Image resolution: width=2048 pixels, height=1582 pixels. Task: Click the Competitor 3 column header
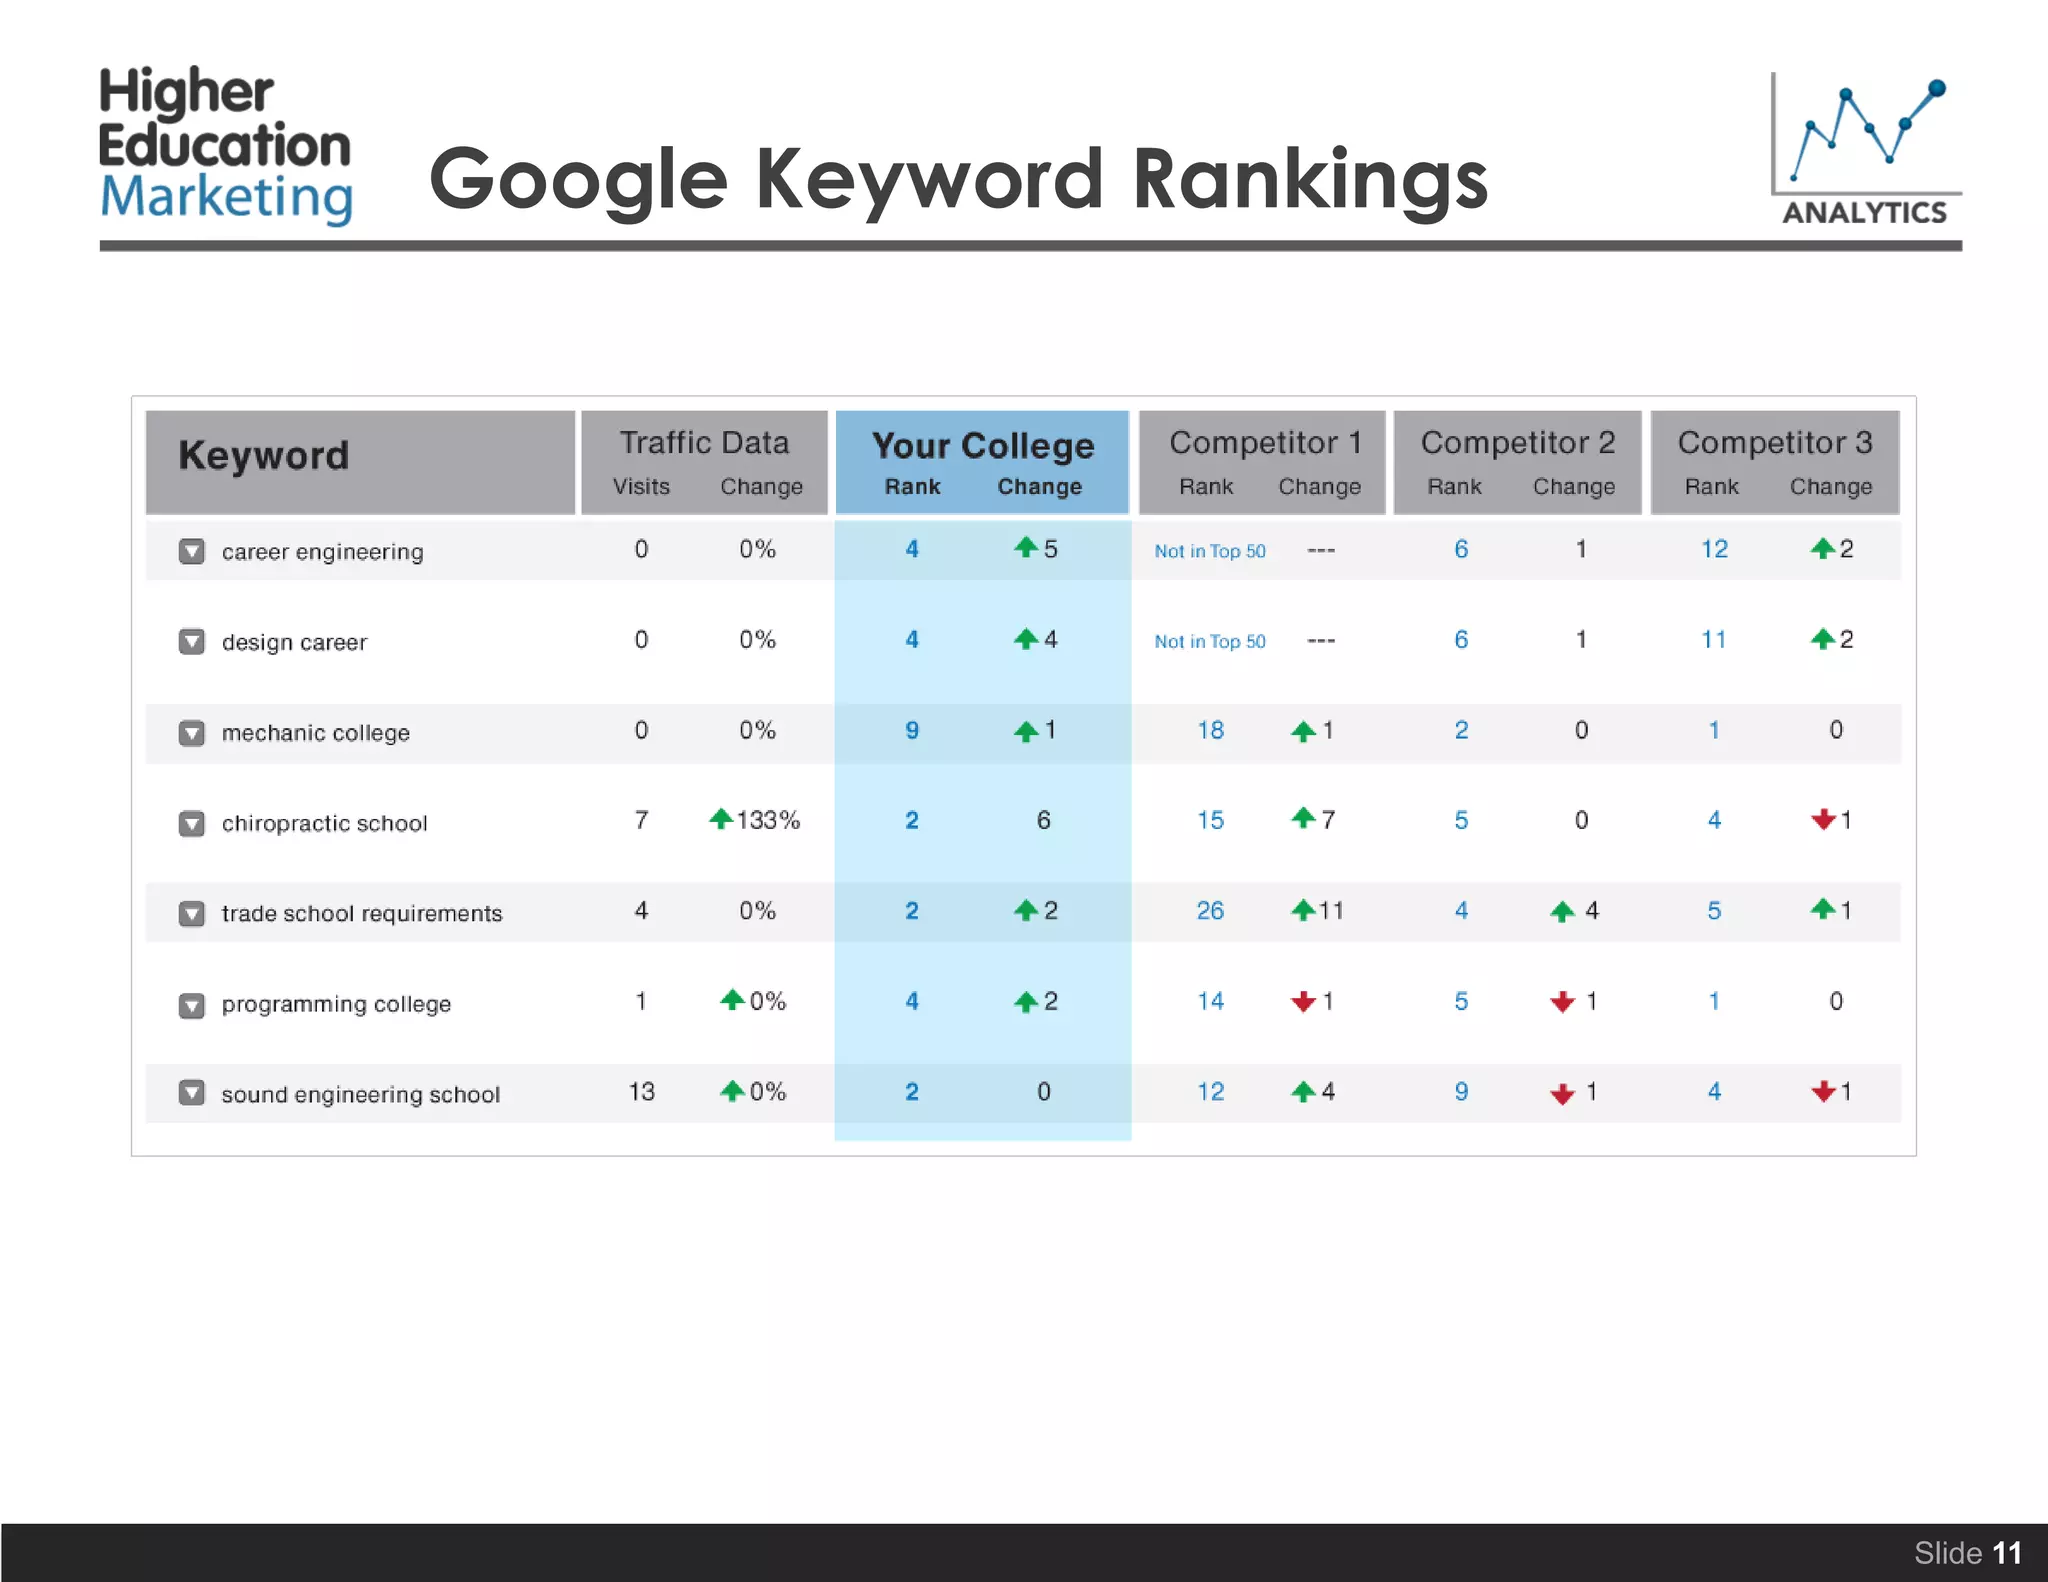point(1775,461)
